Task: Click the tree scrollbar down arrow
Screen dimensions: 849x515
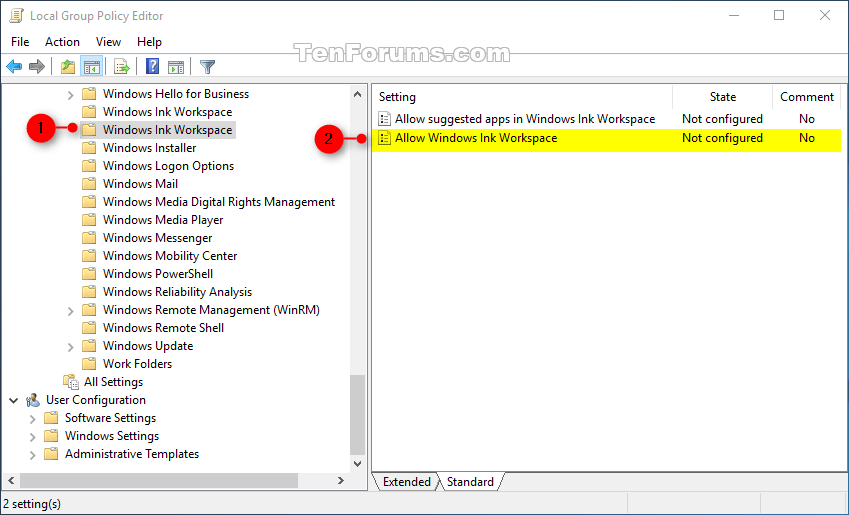Action: click(357, 464)
